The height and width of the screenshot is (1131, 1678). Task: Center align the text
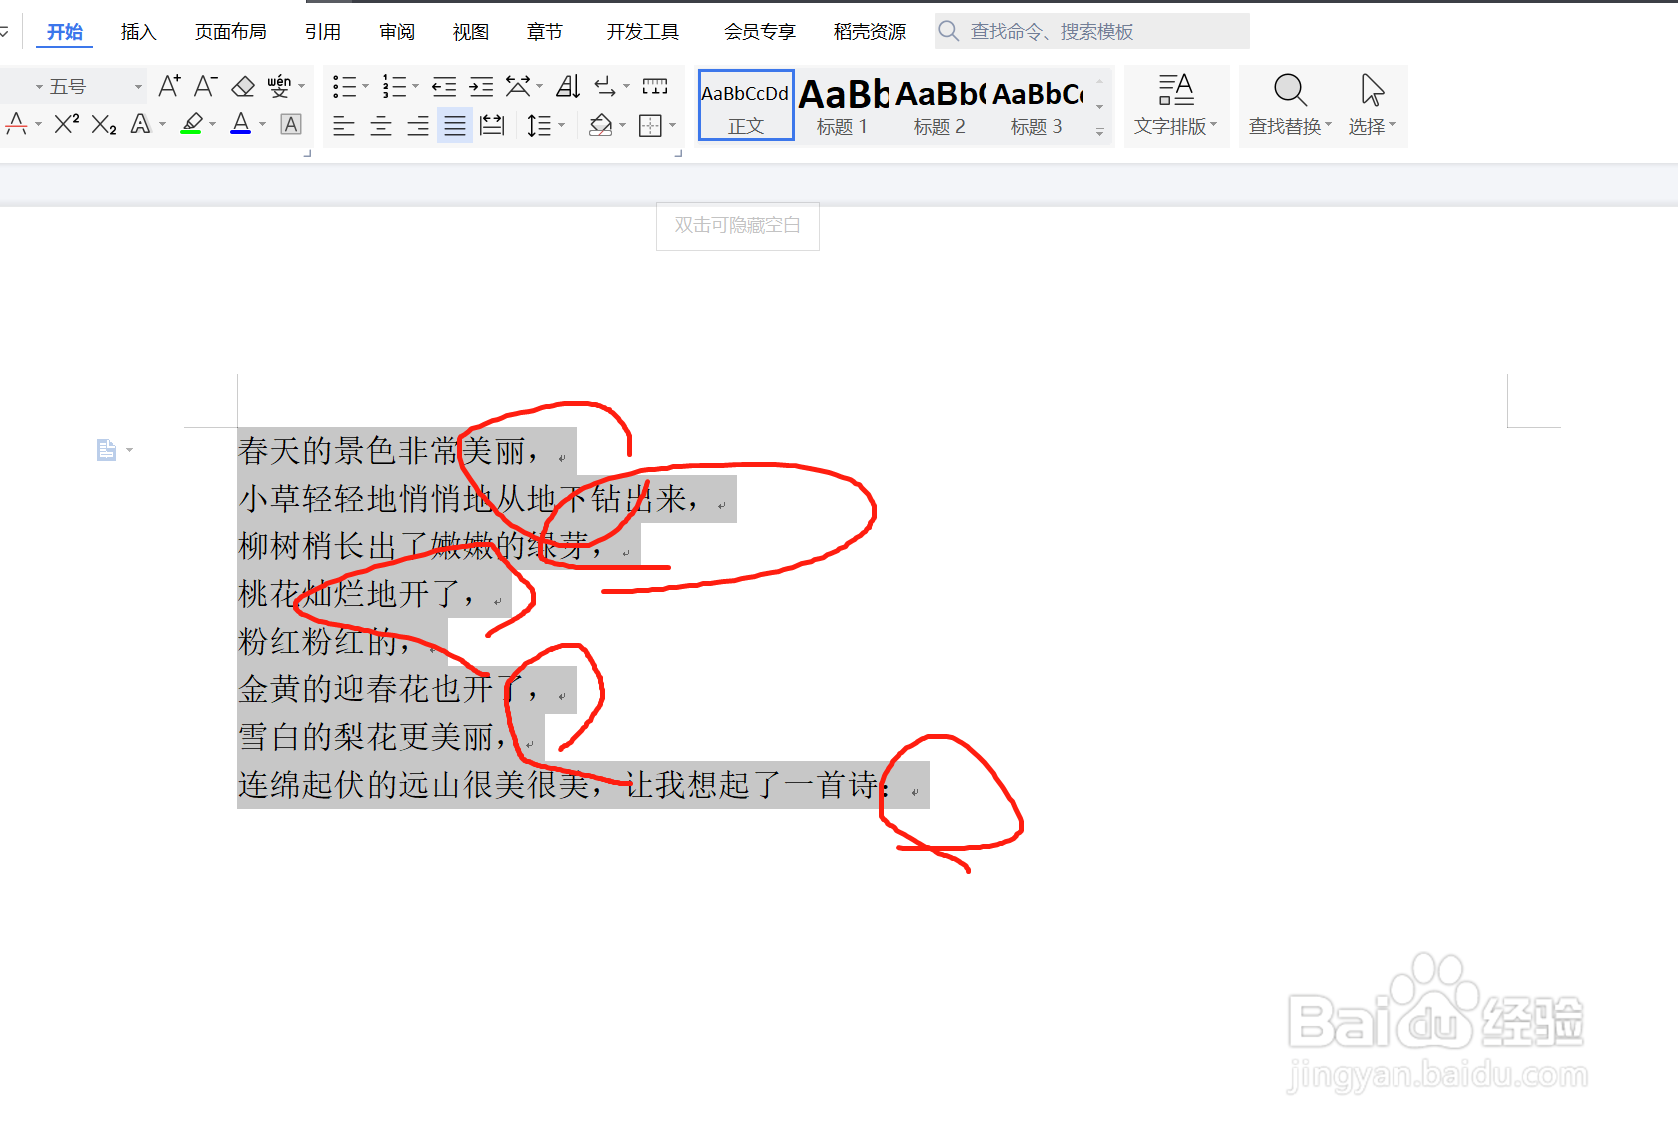pyautogui.click(x=381, y=125)
